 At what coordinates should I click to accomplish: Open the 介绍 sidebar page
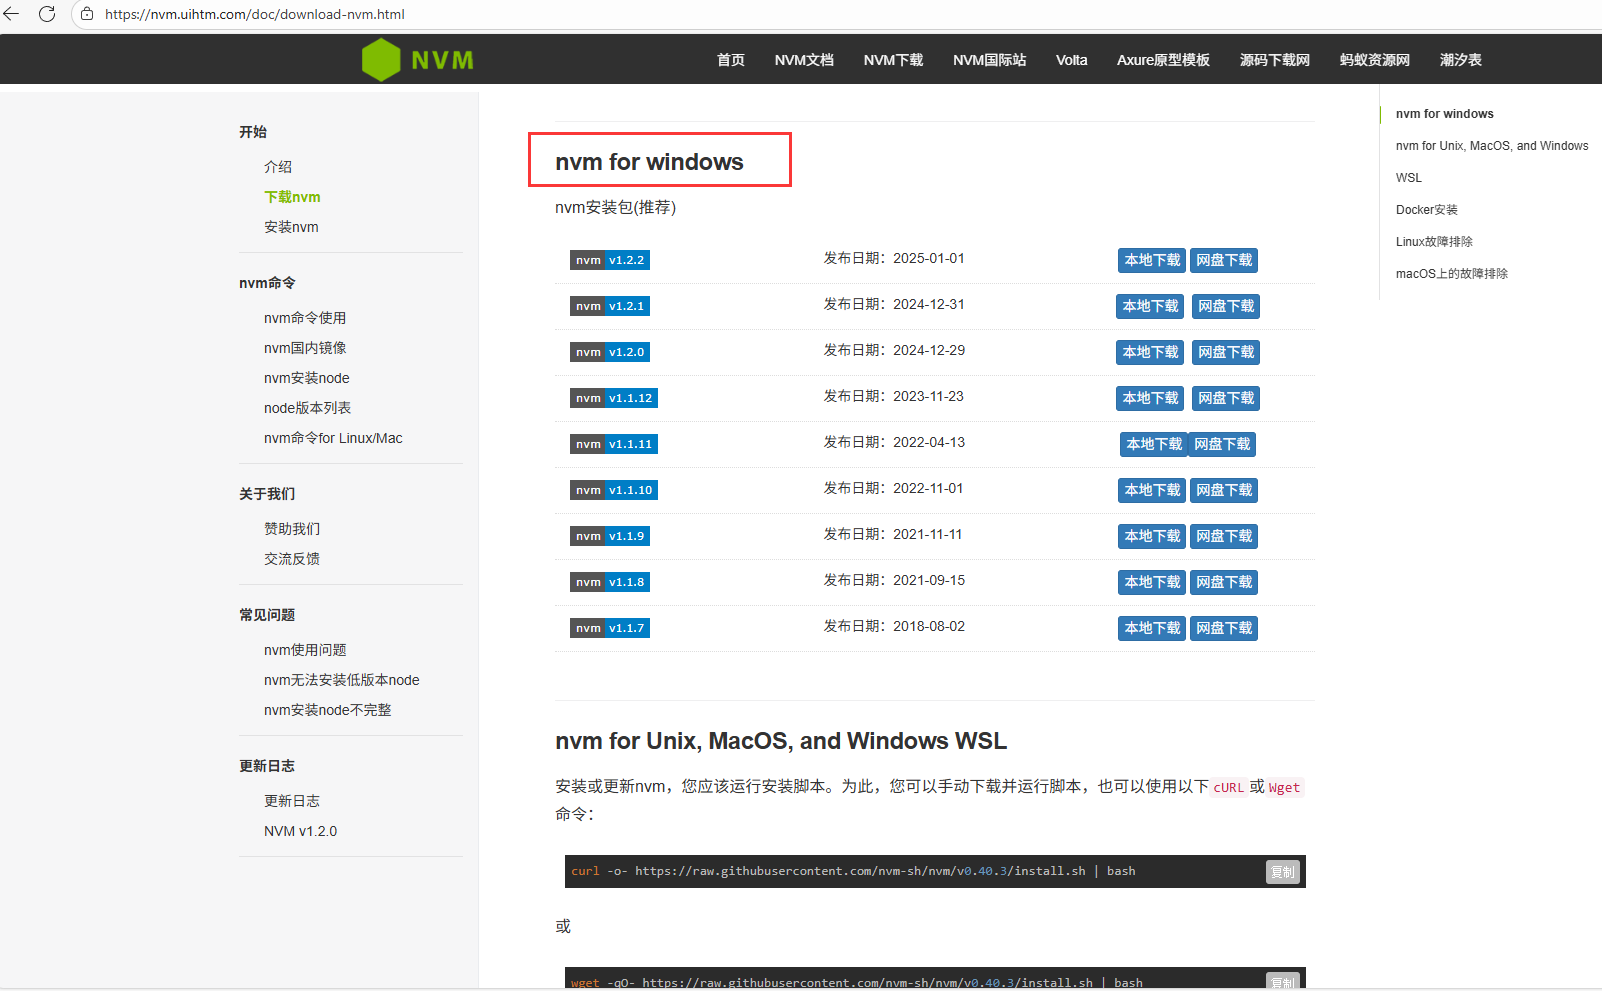tap(278, 167)
